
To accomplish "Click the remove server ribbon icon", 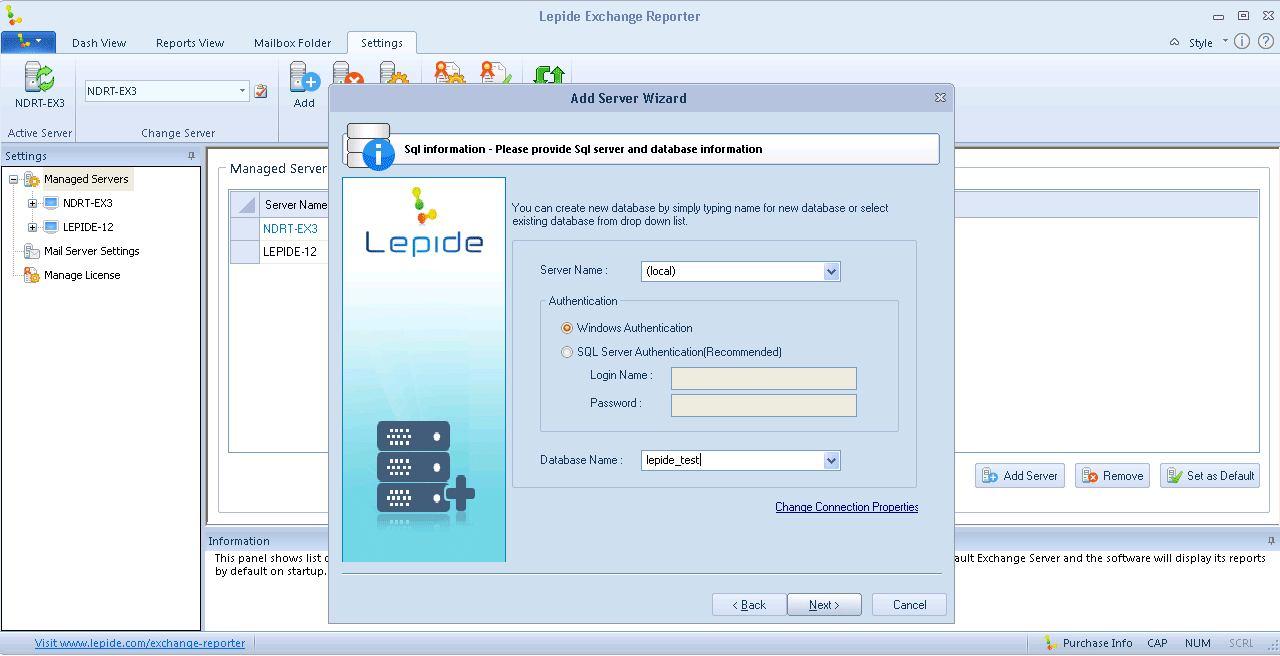I will (347, 74).
